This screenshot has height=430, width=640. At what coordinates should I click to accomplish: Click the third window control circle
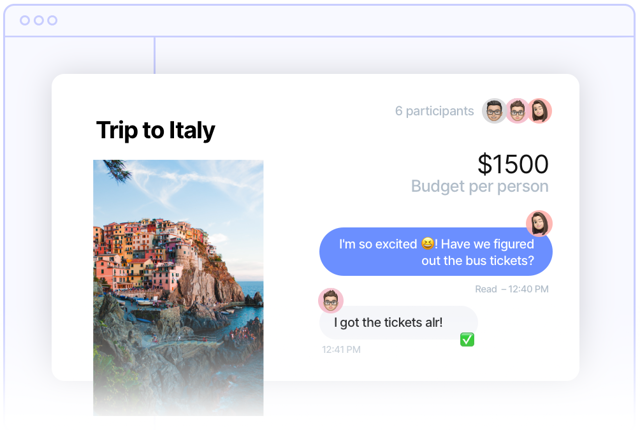pyautogui.click(x=52, y=20)
